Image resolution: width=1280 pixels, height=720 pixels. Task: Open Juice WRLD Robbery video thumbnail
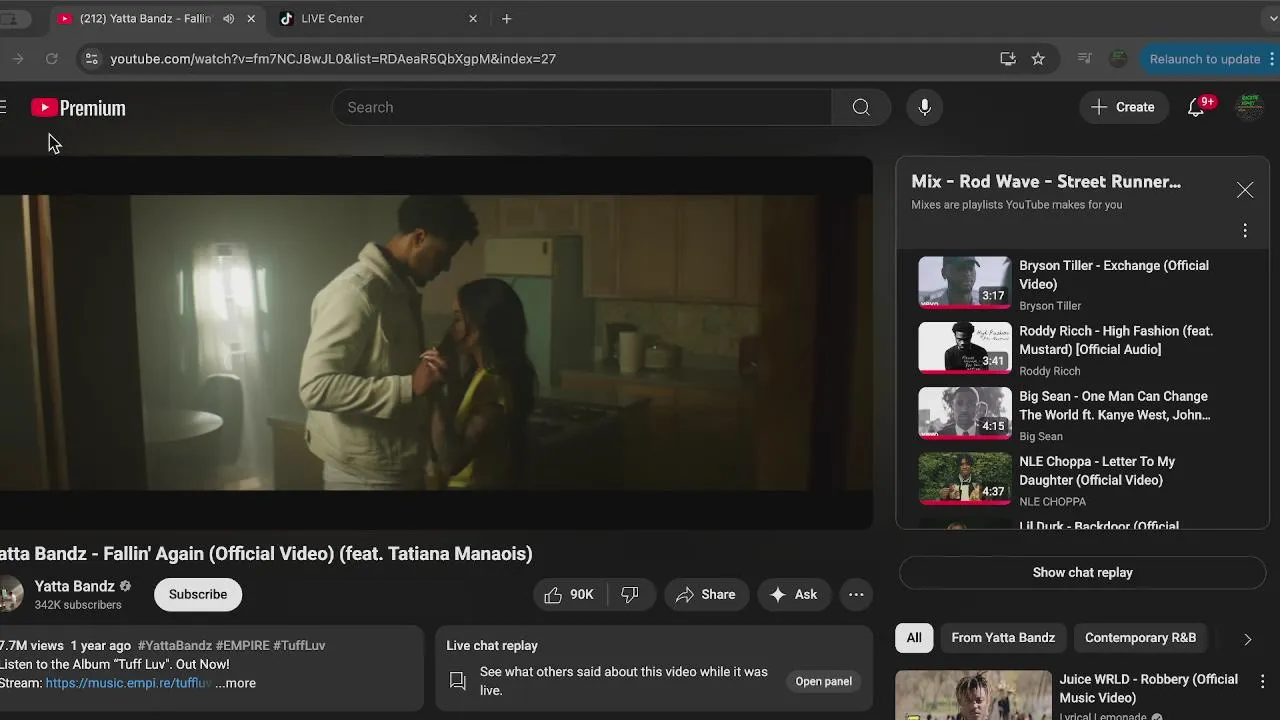pyautogui.click(x=973, y=695)
